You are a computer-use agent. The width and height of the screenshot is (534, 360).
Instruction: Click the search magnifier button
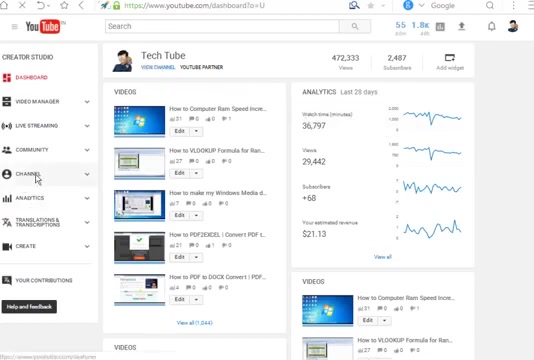[355, 26]
